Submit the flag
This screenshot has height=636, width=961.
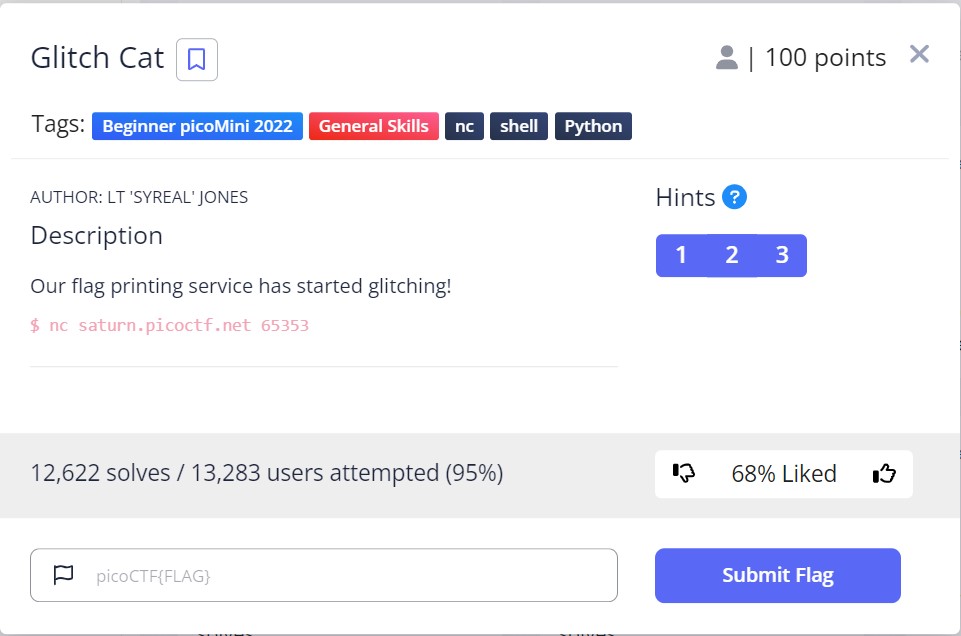(778, 575)
